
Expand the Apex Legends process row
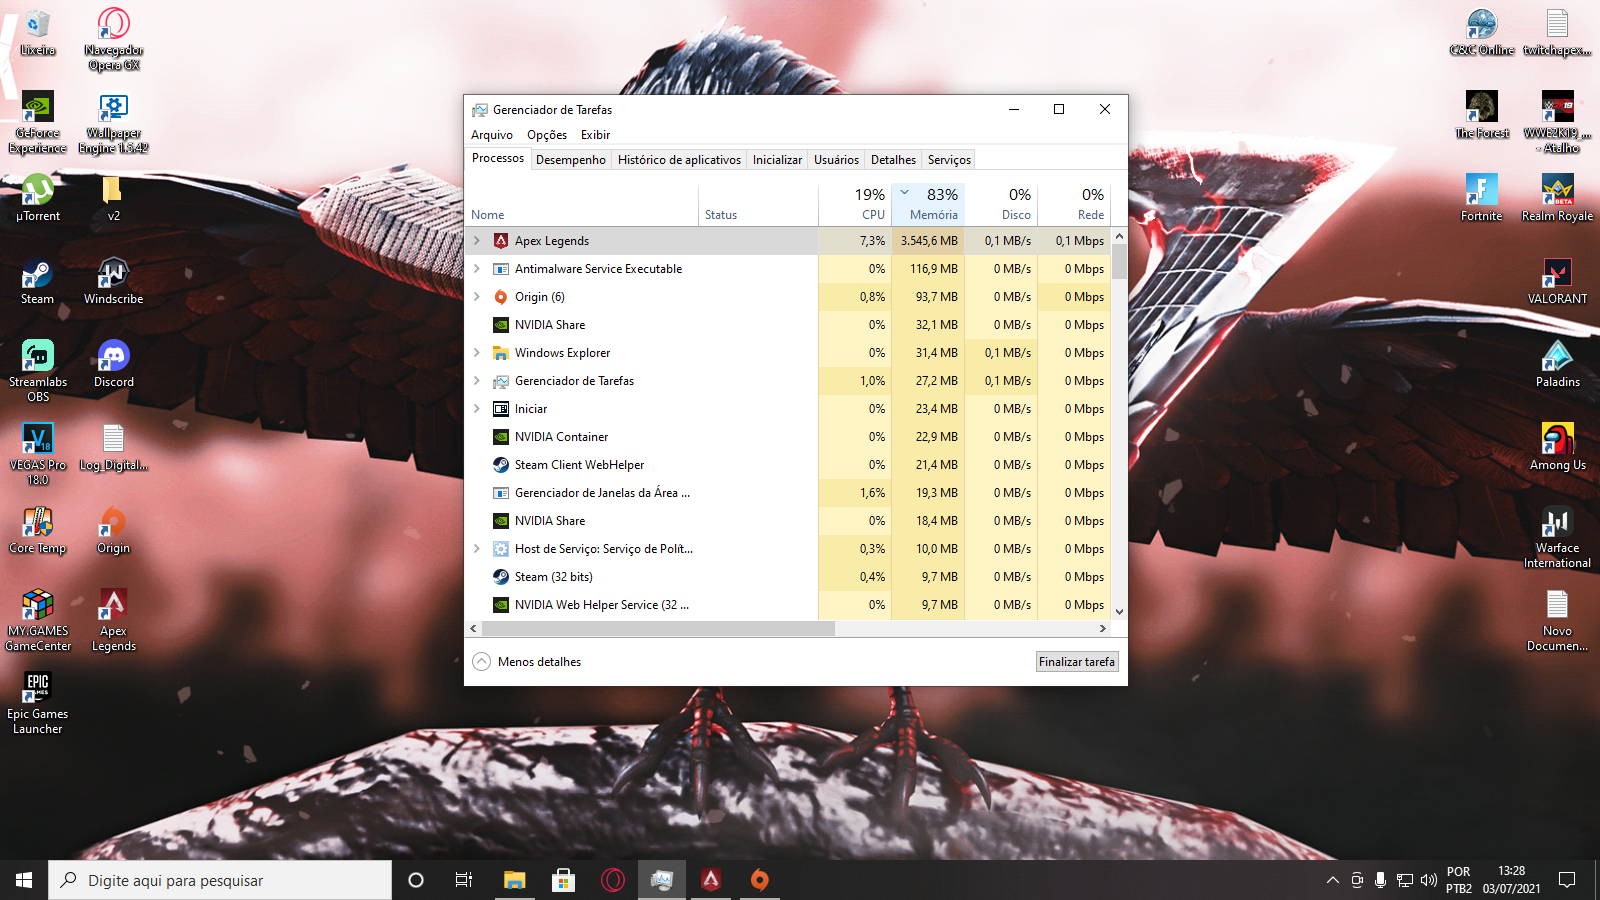477,241
